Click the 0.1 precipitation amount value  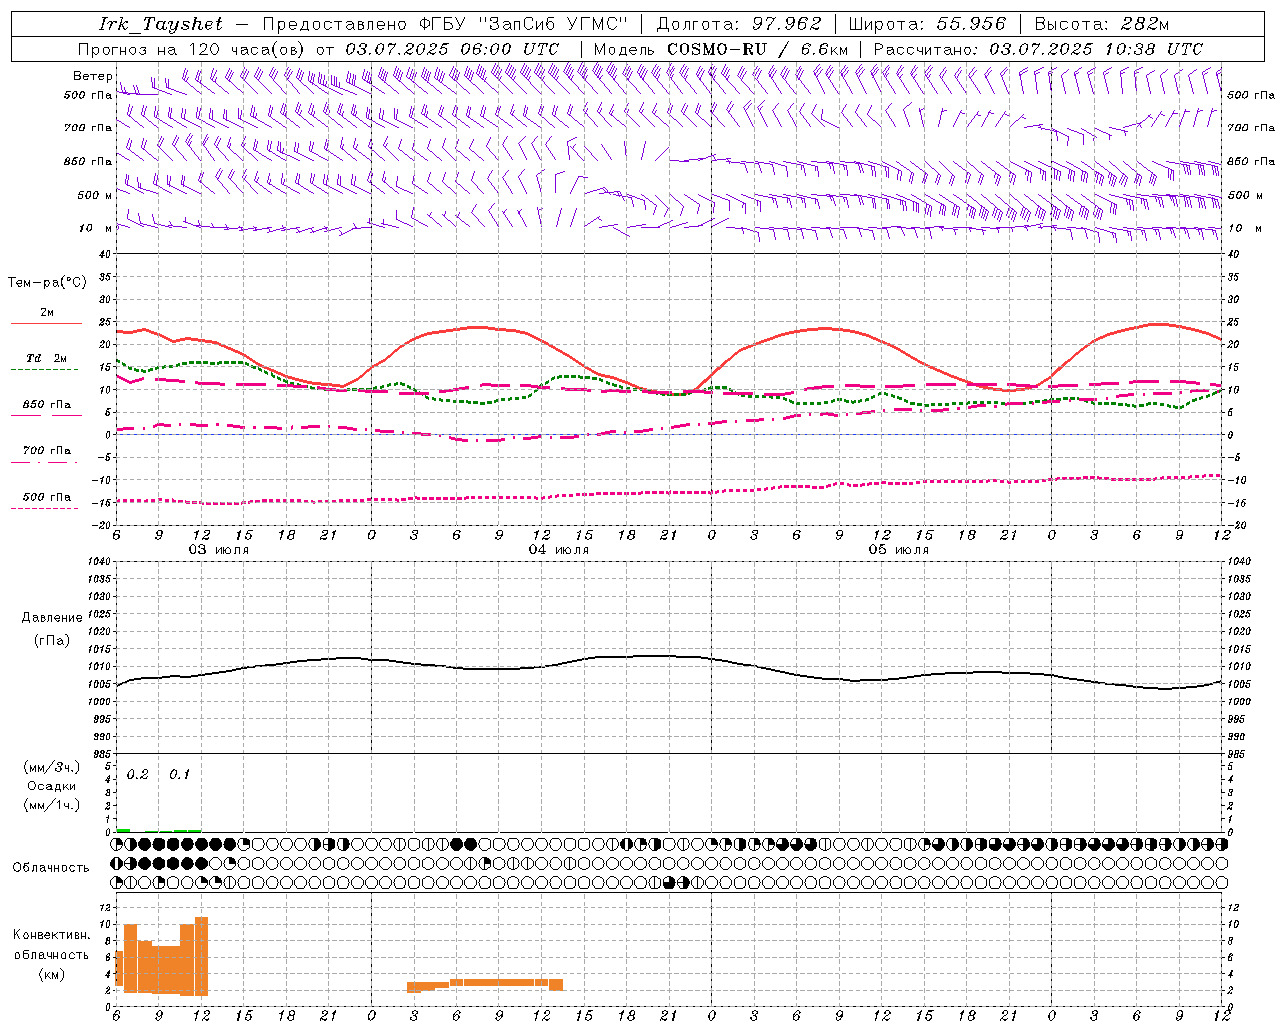coord(179,775)
